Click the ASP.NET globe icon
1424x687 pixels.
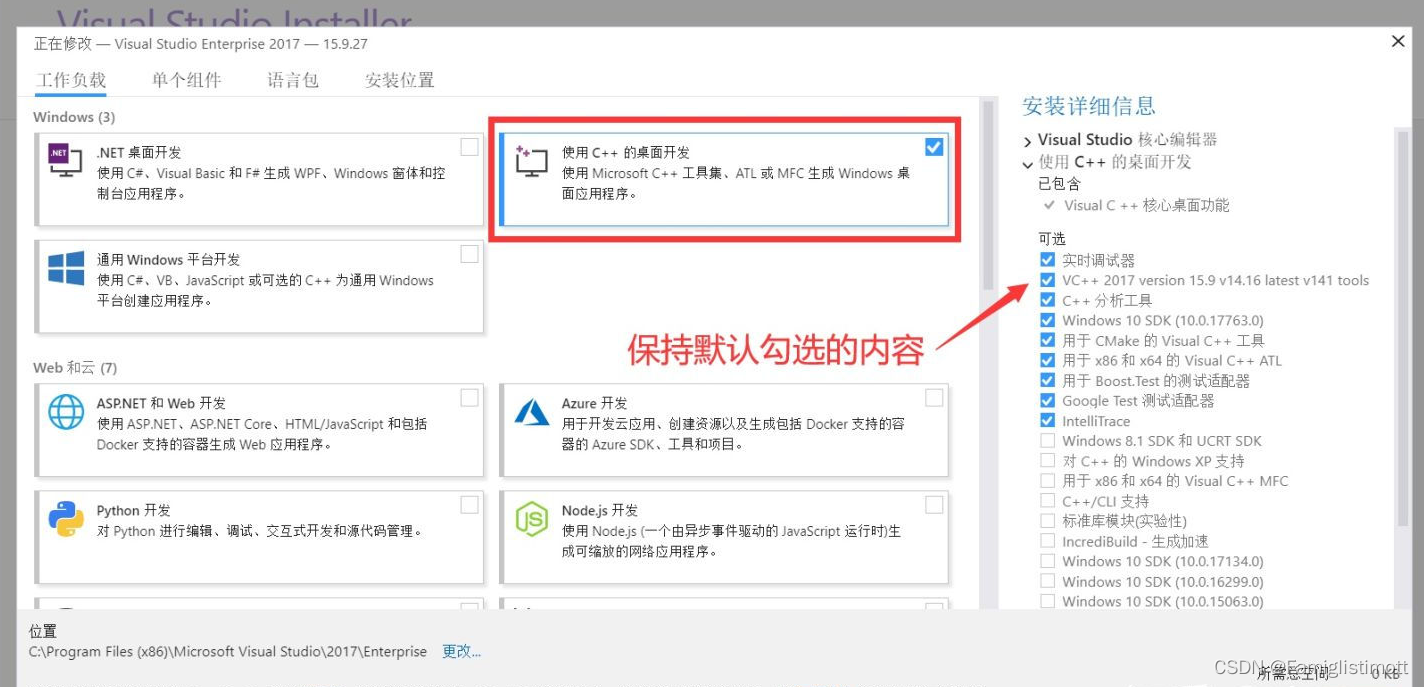(x=66, y=411)
